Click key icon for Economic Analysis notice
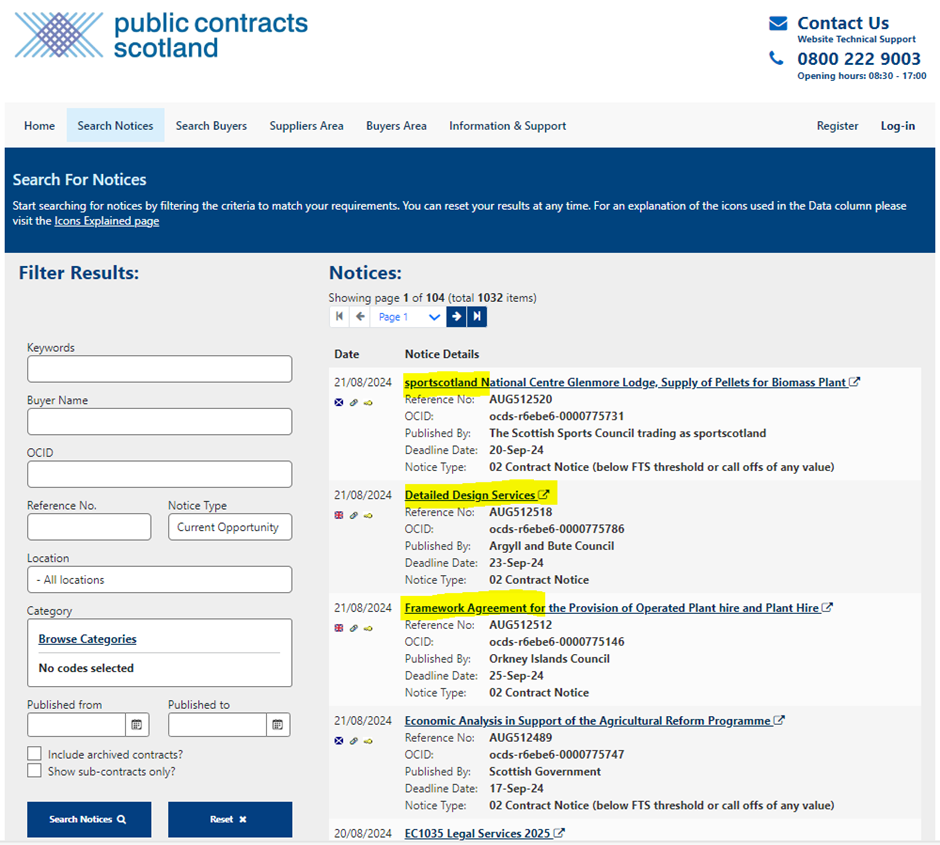Screen dimensions: 940x845 click(368, 741)
